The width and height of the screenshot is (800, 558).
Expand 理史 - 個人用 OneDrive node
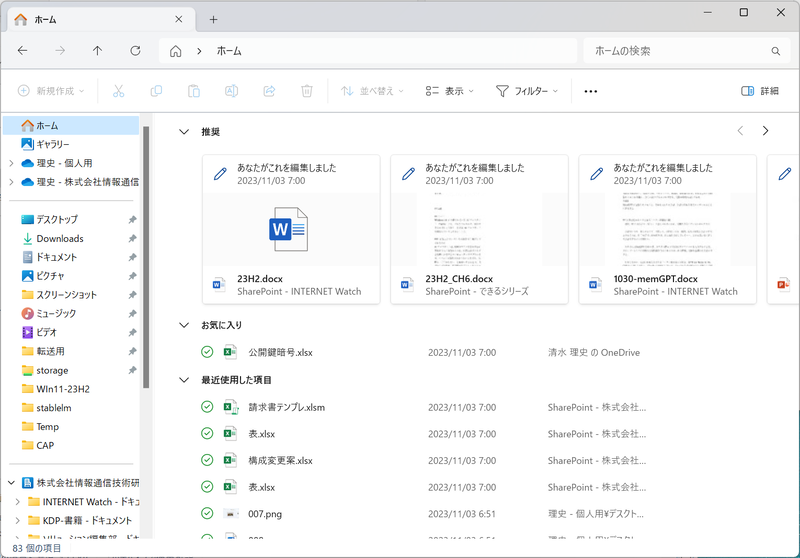[x=11, y=163]
